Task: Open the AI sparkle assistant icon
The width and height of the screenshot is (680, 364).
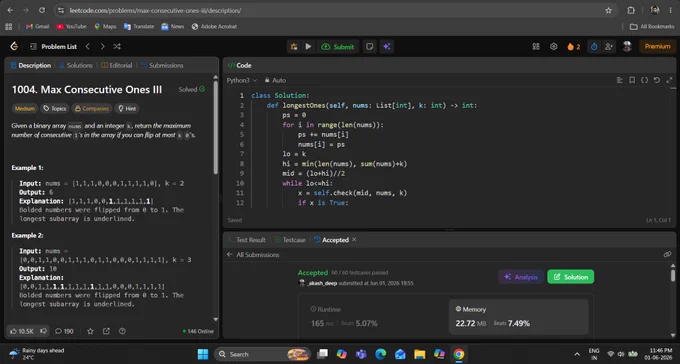Action: (x=387, y=46)
